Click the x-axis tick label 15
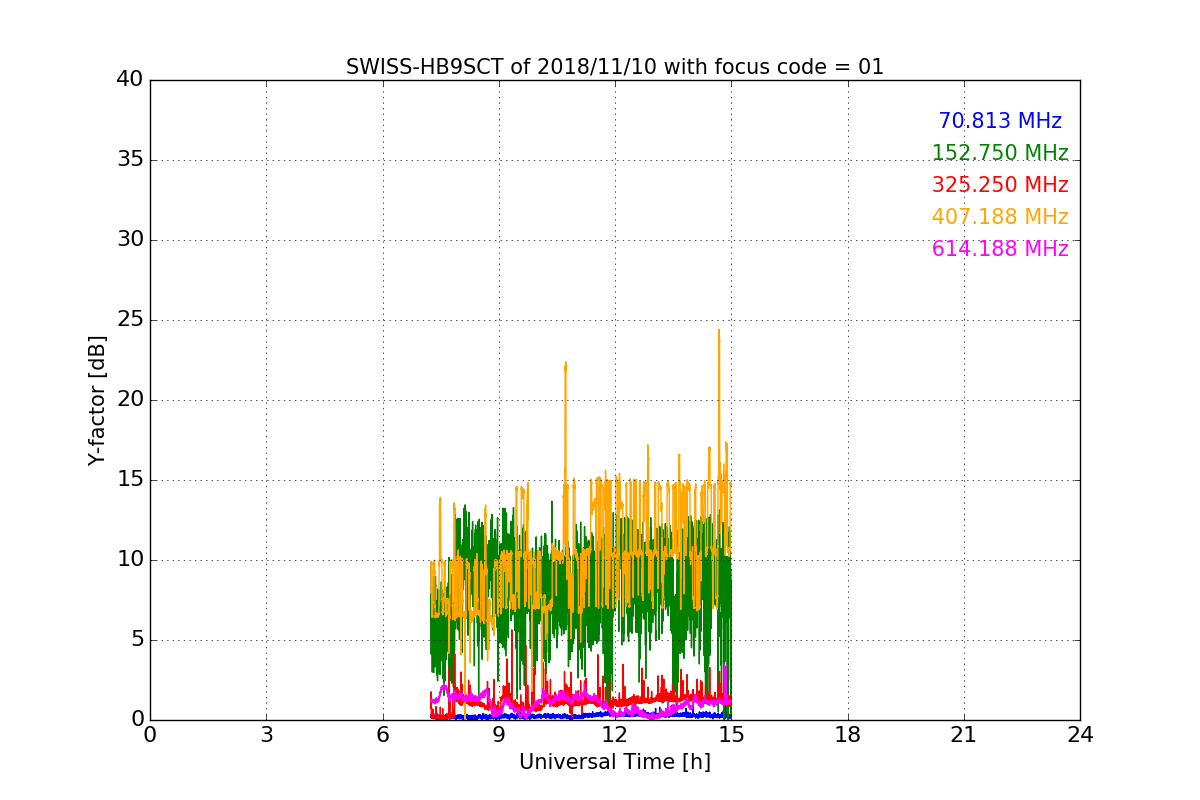Viewport: 1200px width, 800px height. tap(731, 734)
